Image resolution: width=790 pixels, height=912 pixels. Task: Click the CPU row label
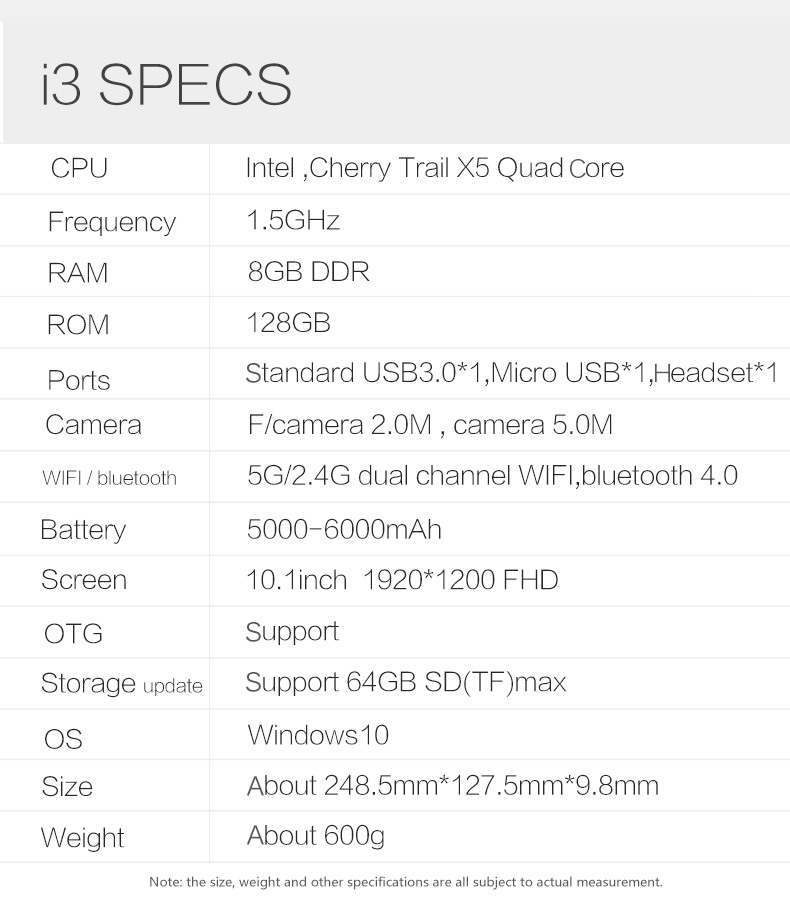point(78,168)
